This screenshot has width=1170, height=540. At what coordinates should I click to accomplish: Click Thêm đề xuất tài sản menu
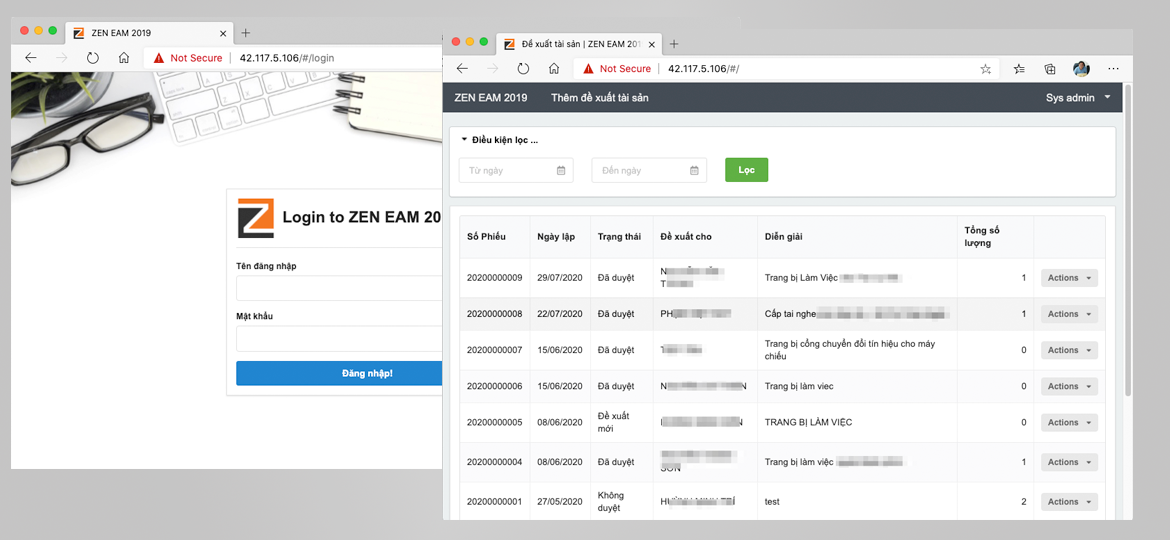(600, 98)
